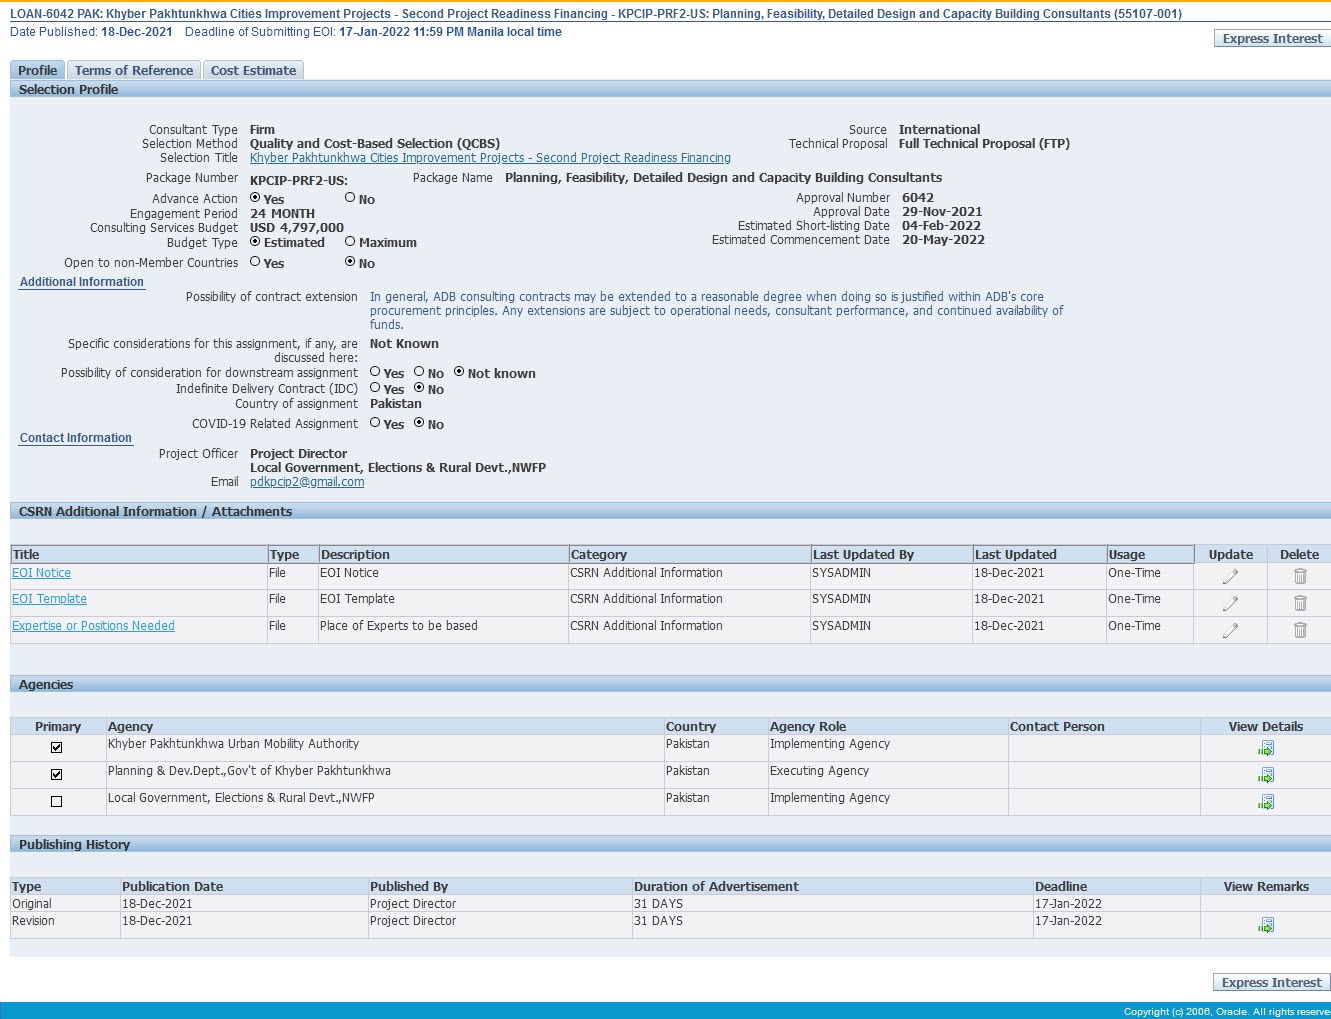Select Estimated Short-listing Date 04-Feb-2022
The height and width of the screenshot is (1019, 1331).
point(941,226)
